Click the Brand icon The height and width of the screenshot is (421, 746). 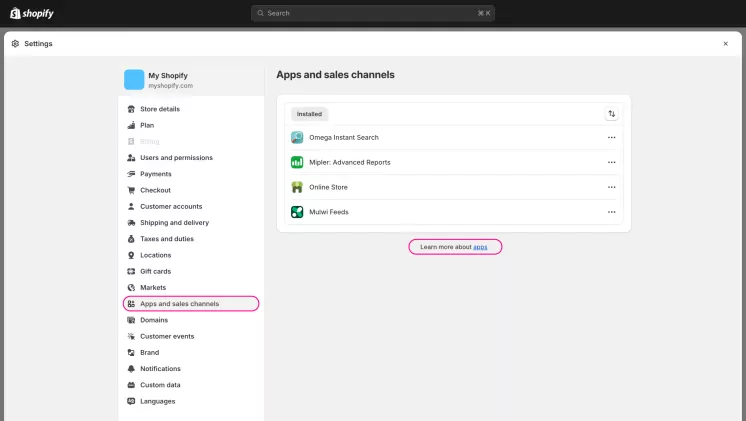[x=131, y=352]
